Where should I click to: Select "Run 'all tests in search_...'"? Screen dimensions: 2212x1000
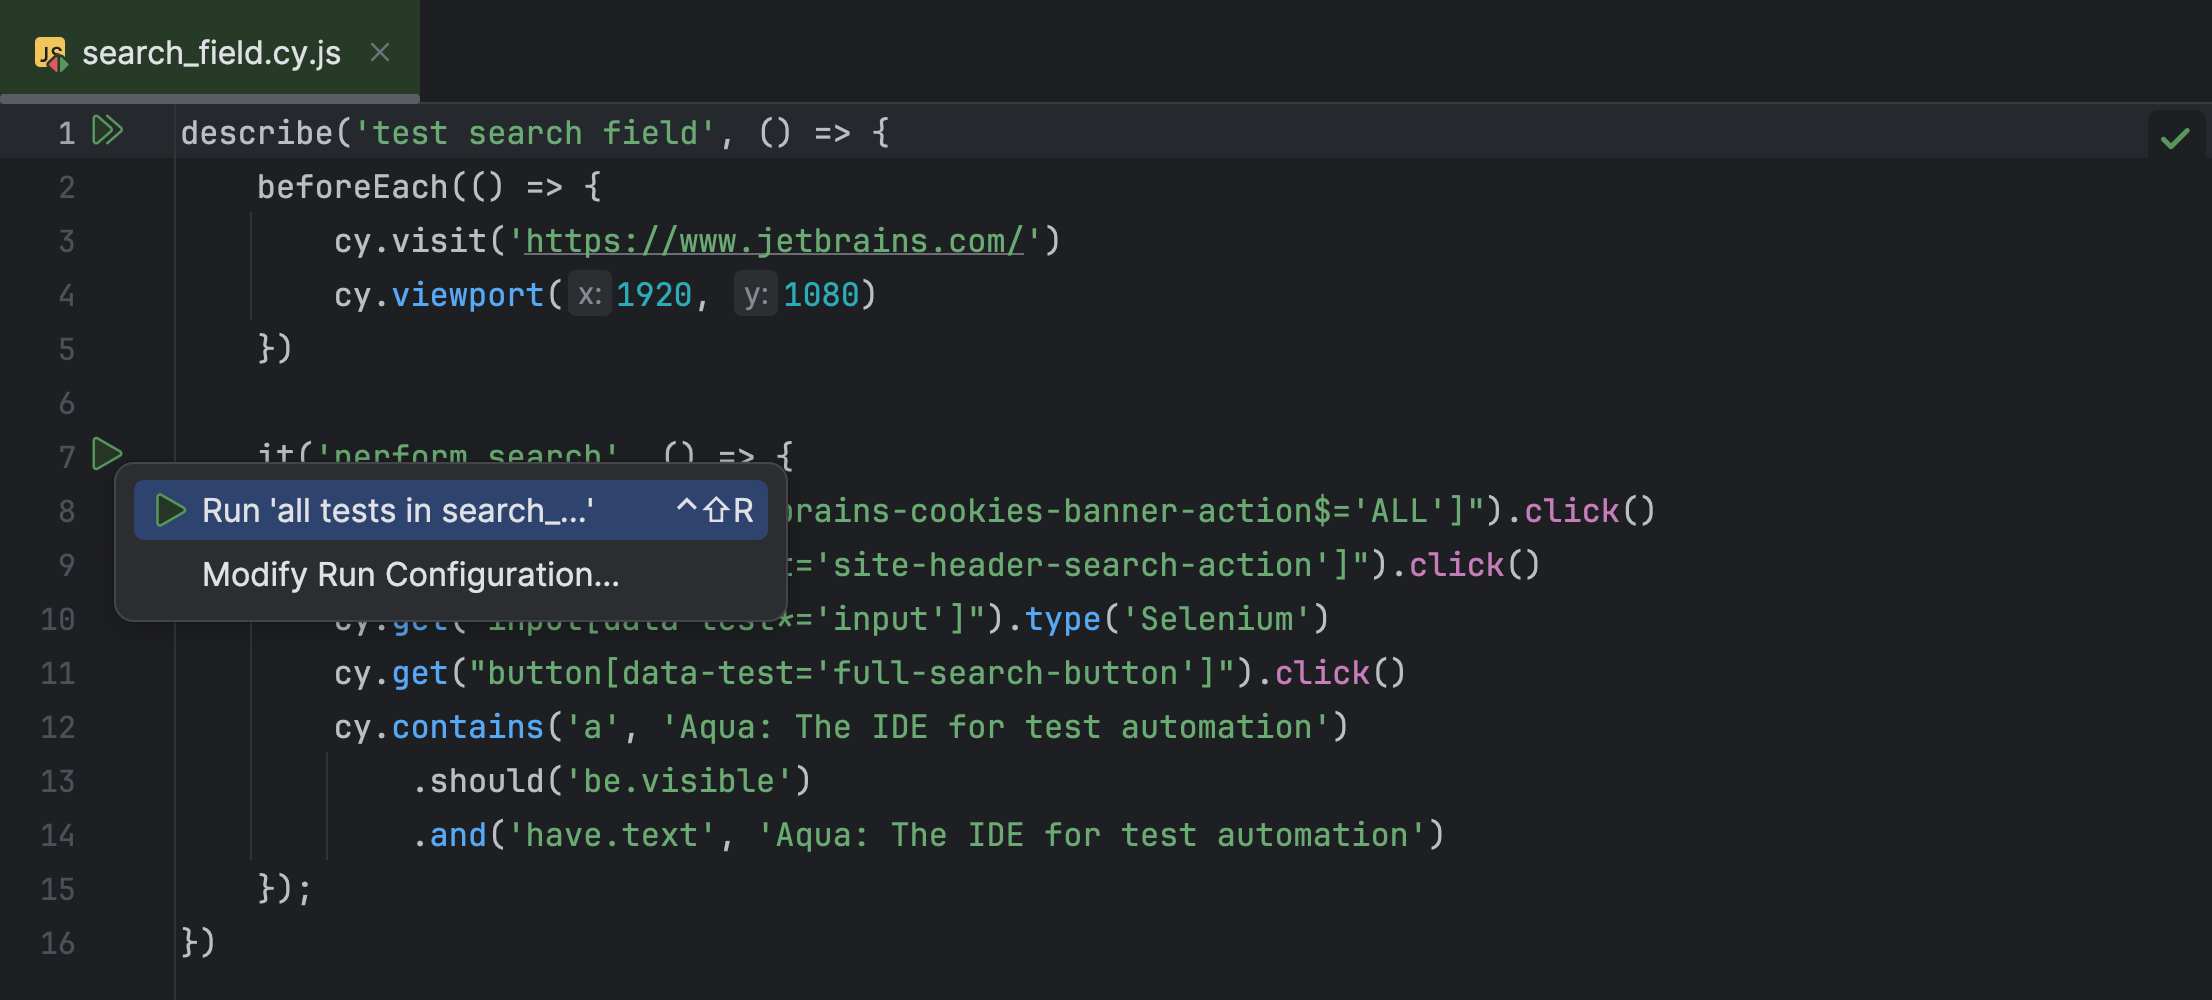coord(397,510)
